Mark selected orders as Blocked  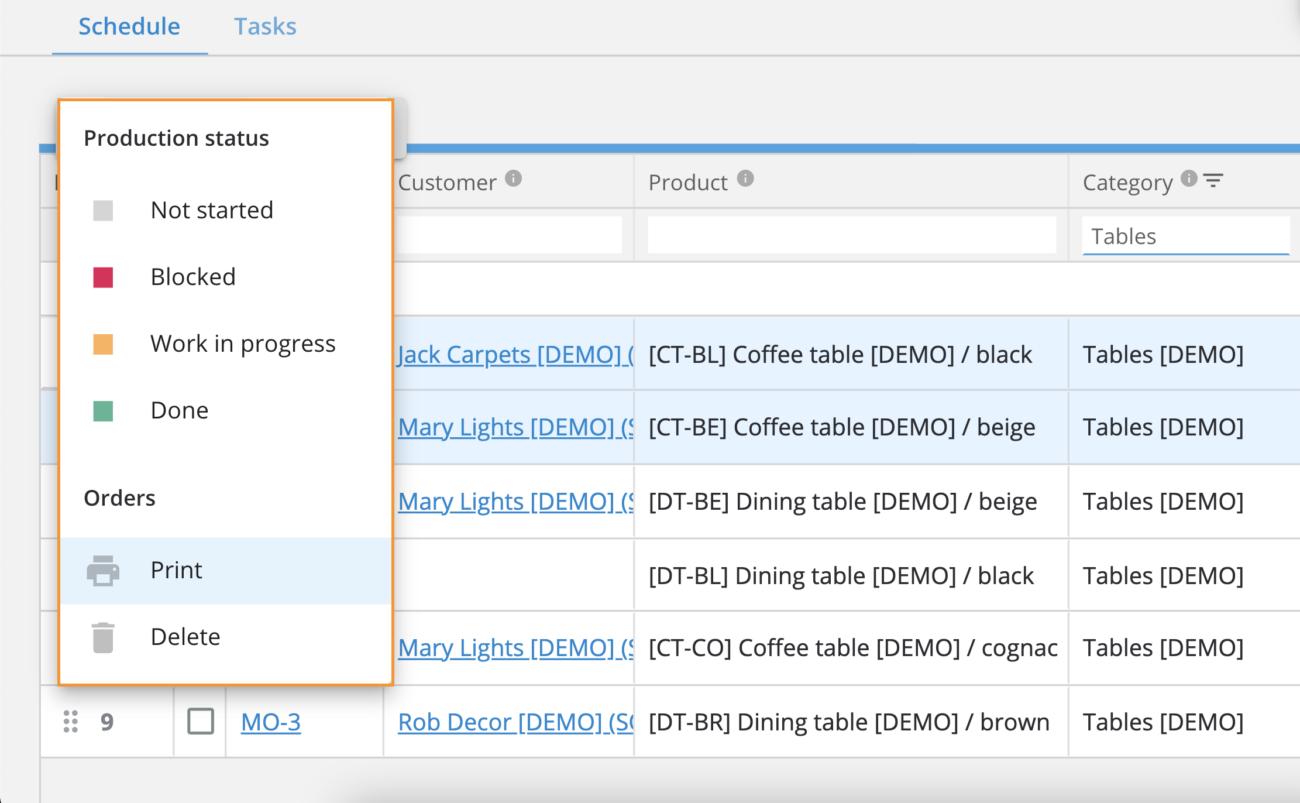tap(192, 277)
